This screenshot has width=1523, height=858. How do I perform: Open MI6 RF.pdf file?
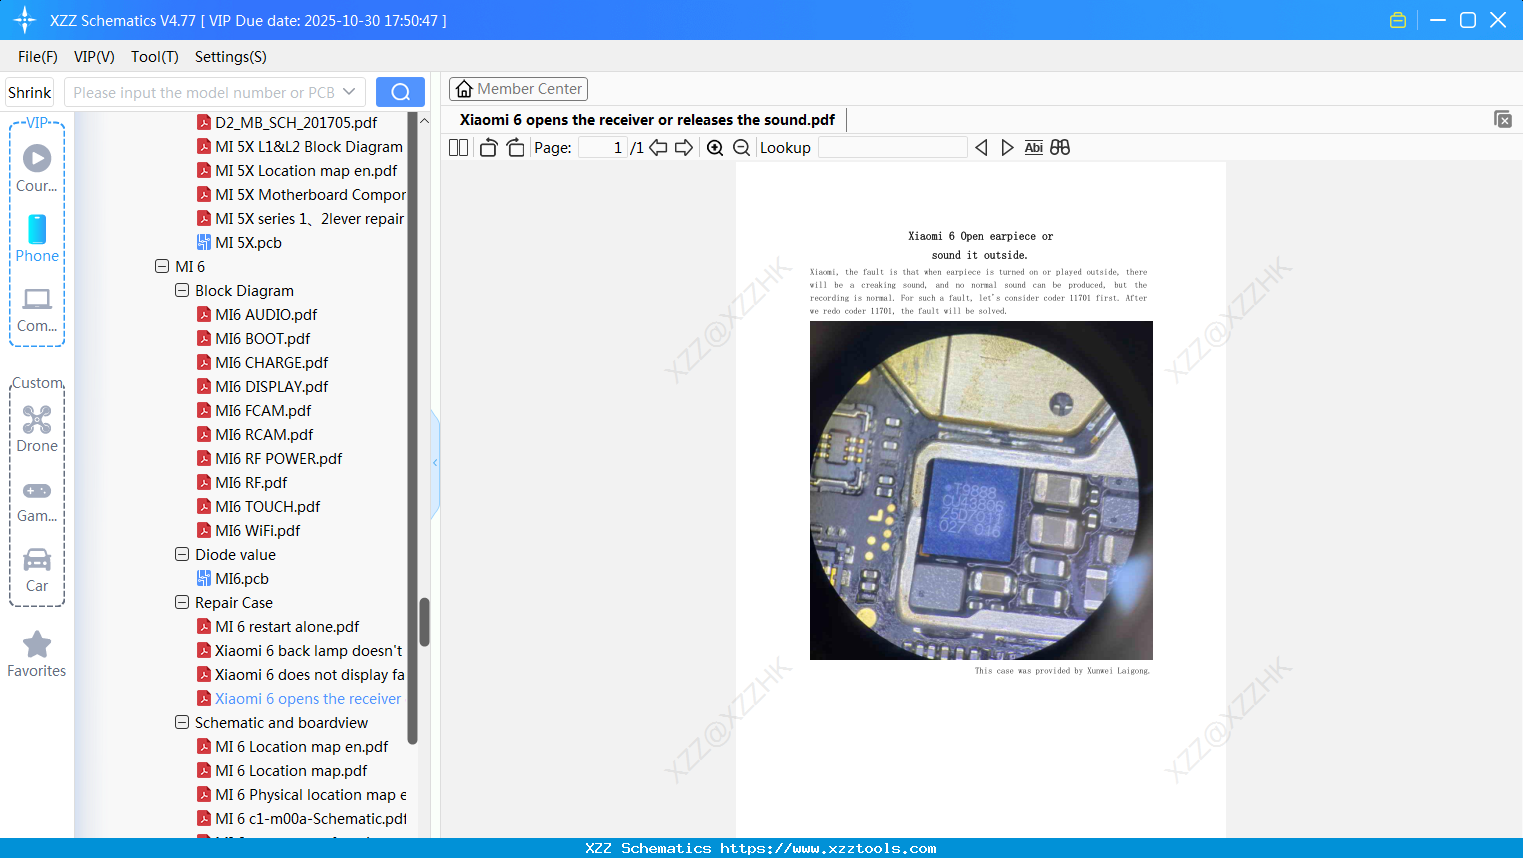pyautogui.click(x=251, y=483)
